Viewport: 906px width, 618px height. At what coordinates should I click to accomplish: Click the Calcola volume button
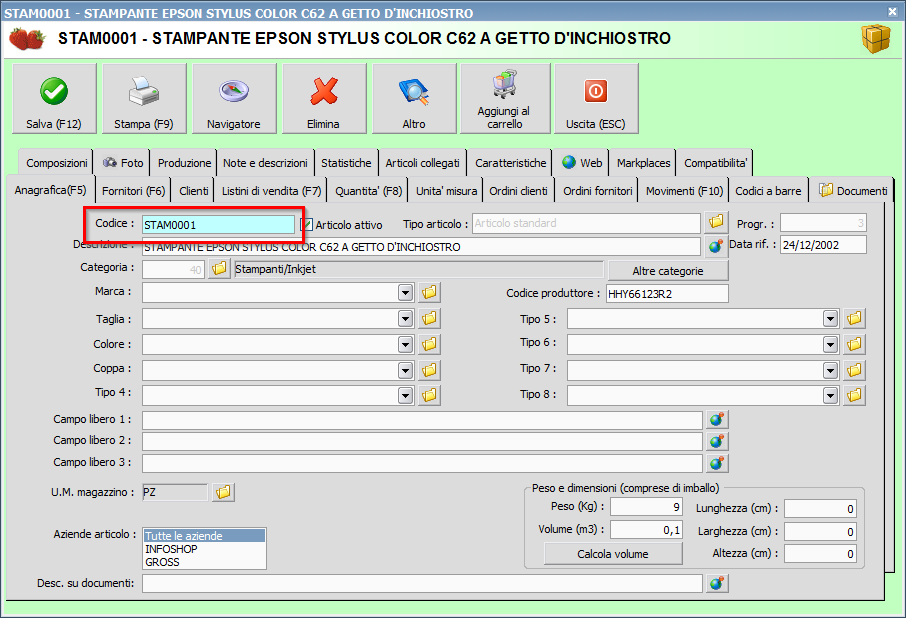click(612, 554)
